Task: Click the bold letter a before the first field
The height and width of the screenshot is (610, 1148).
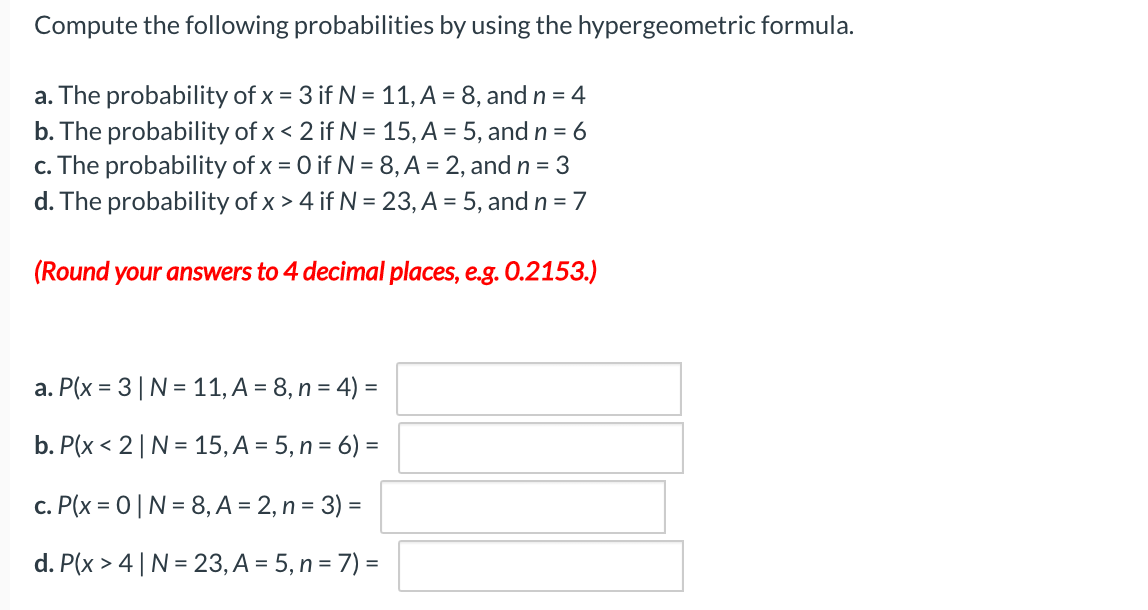Action: point(42,386)
